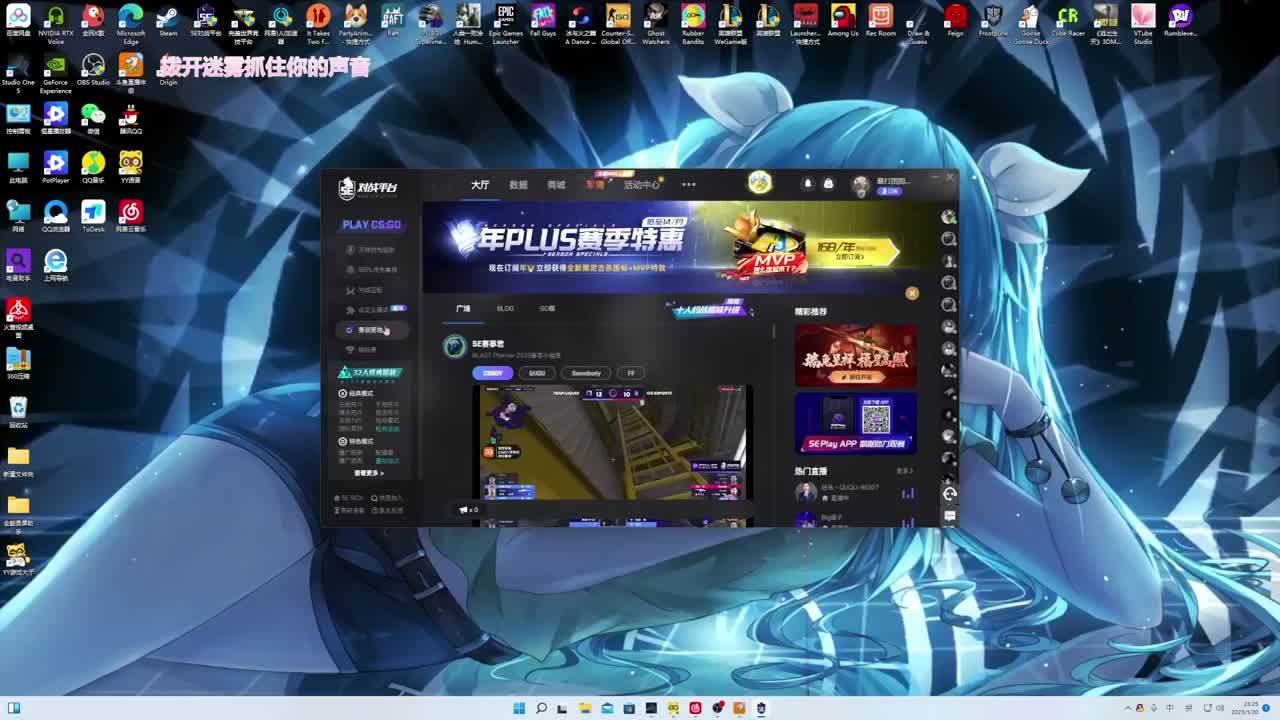
Task: Switch to the 活动中心 tab
Action: pos(641,185)
